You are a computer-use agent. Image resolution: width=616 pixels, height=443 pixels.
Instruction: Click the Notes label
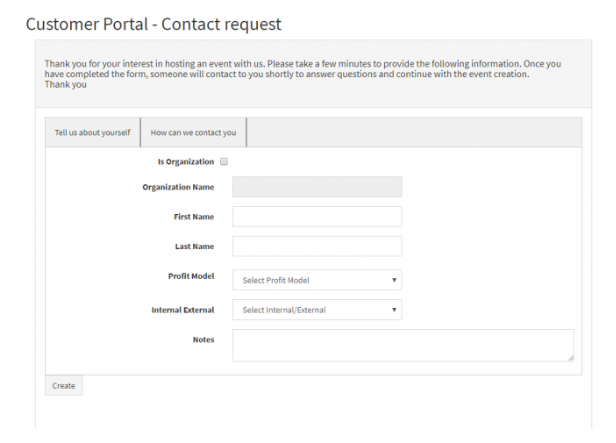203,339
